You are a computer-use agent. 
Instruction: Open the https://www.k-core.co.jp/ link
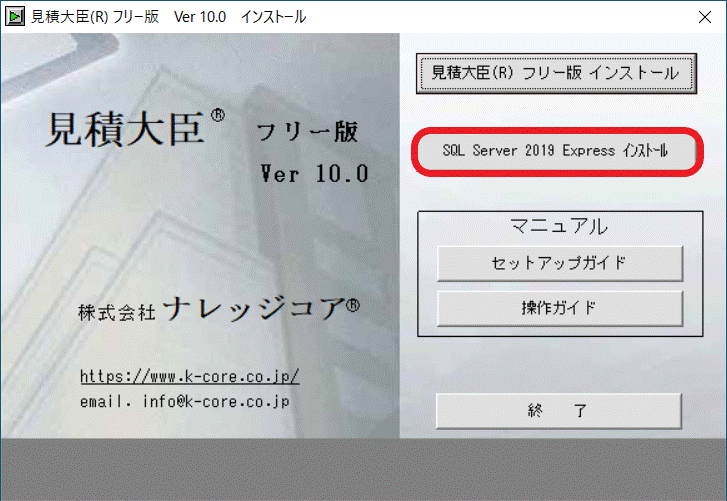[x=190, y=376]
